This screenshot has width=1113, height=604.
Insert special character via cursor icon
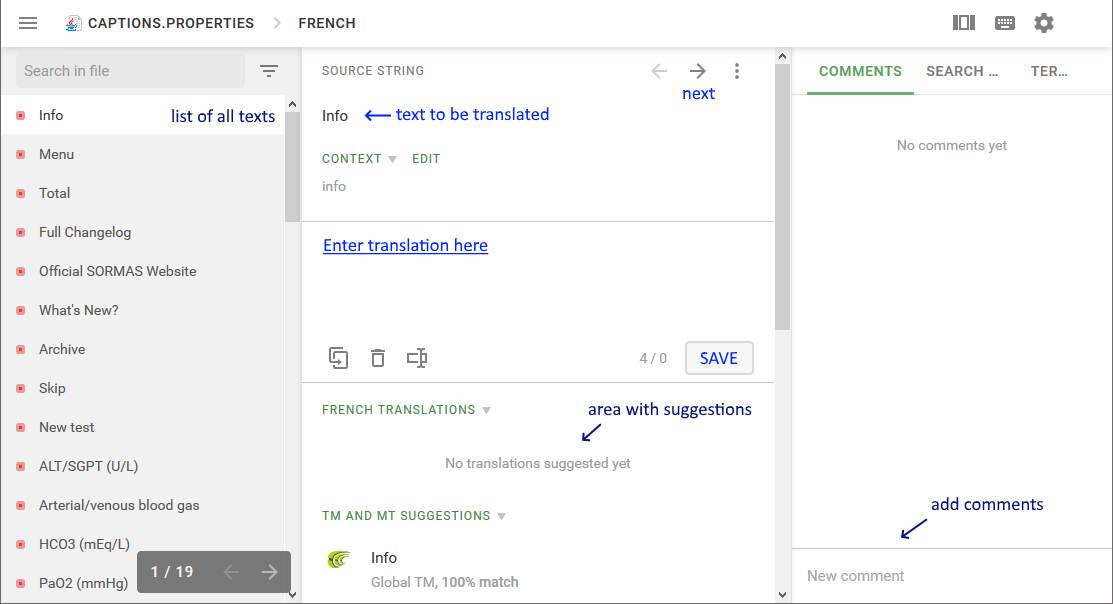pyautogui.click(x=416, y=357)
